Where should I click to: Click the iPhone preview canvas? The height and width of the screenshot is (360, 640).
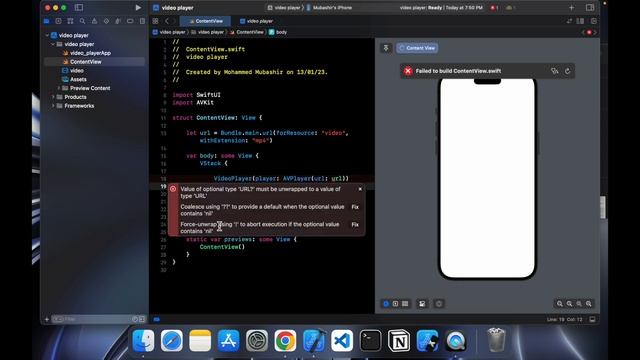pyautogui.click(x=487, y=178)
